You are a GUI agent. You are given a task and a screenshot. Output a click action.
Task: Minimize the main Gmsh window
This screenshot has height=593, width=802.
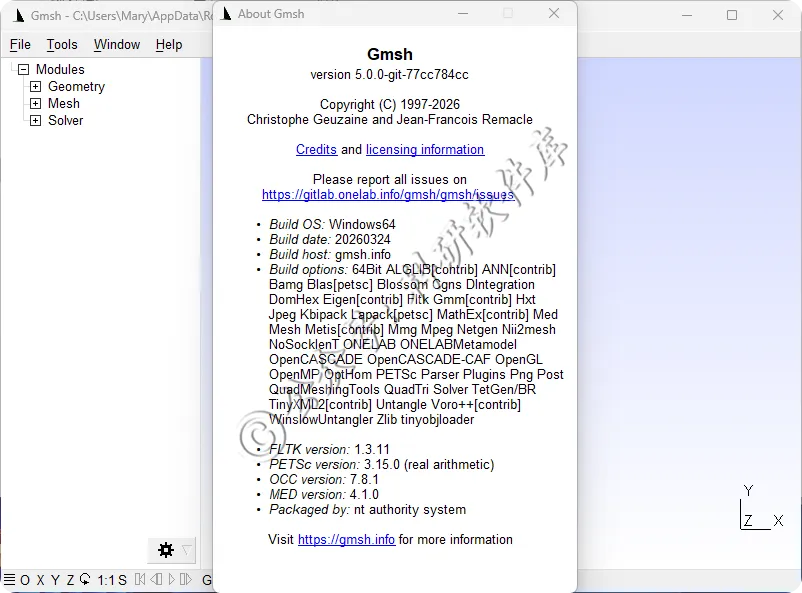pyautogui.click(x=687, y=15)
